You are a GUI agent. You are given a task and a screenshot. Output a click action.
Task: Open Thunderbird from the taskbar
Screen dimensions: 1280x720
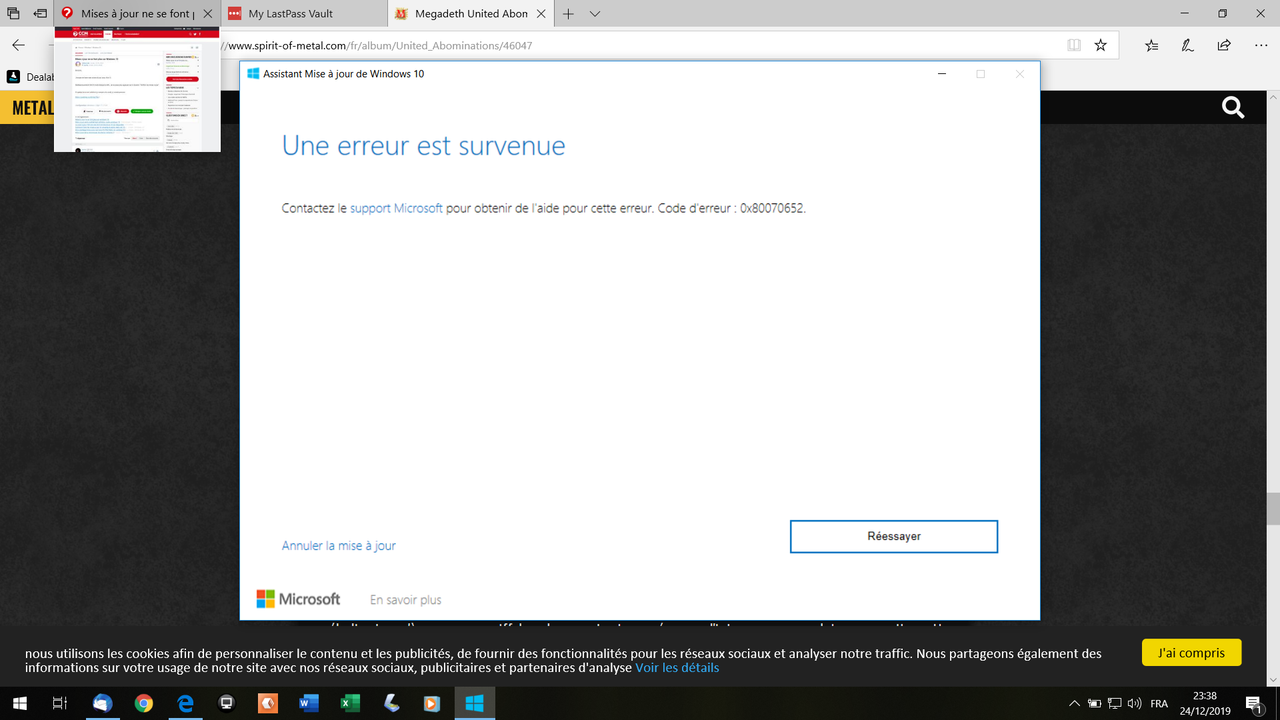coord(100,703)
